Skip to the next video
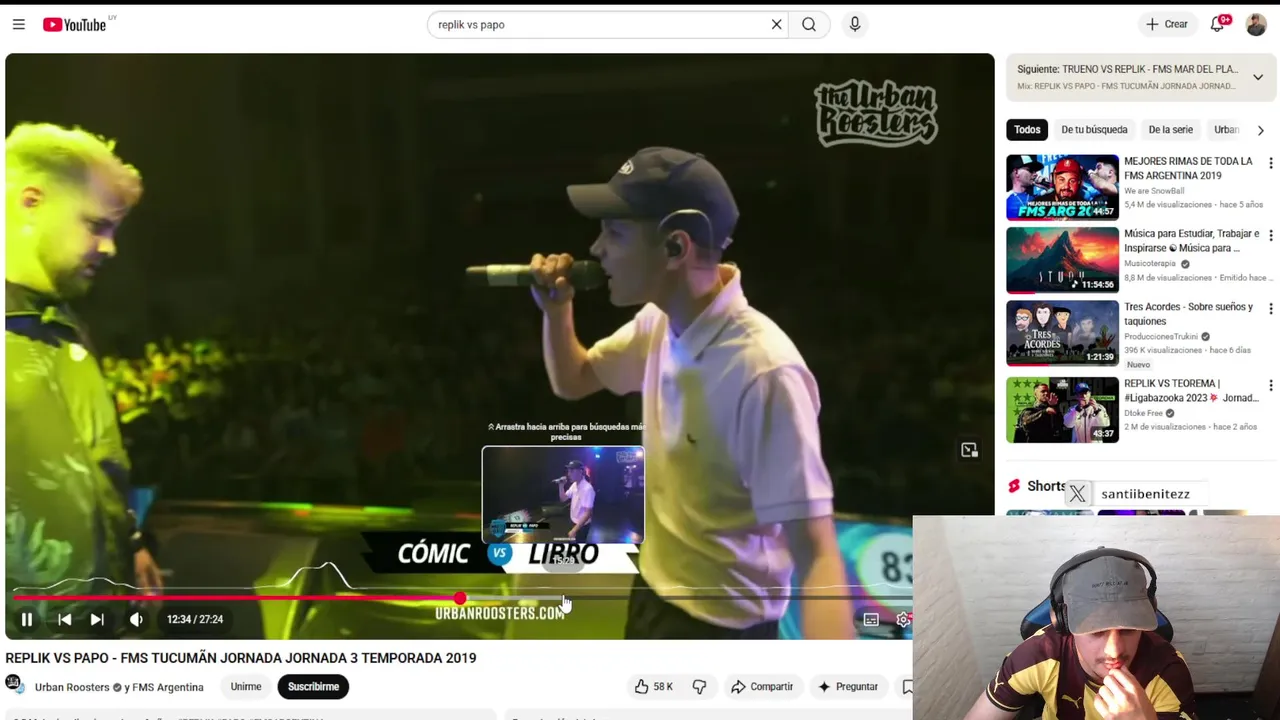The image size is (1280, 720). click(x=97, y=619)
